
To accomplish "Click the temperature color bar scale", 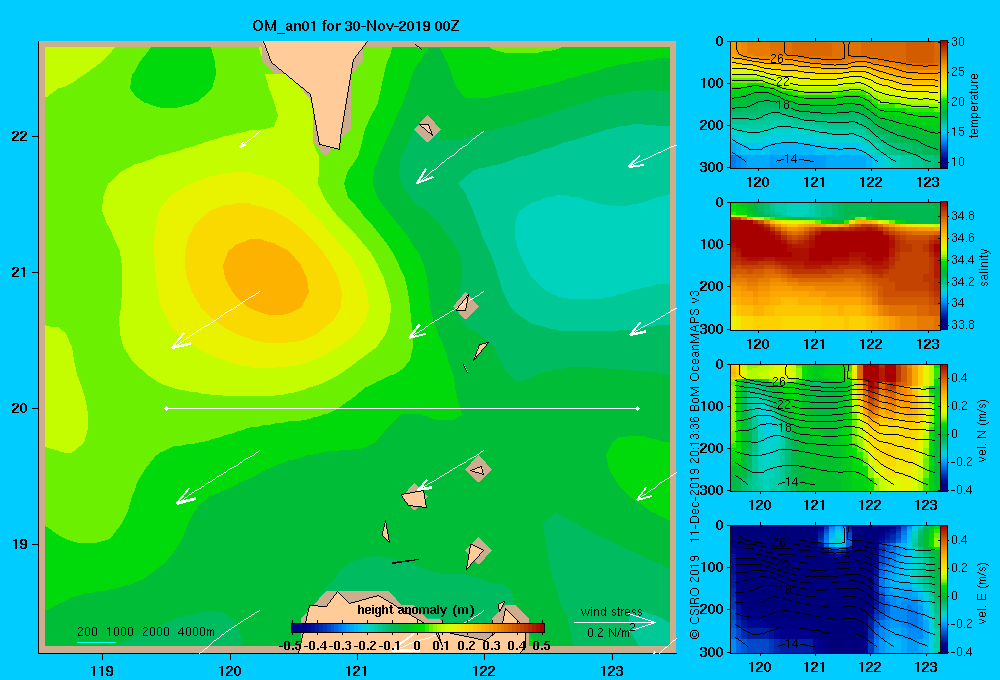I will click(944, 105).
